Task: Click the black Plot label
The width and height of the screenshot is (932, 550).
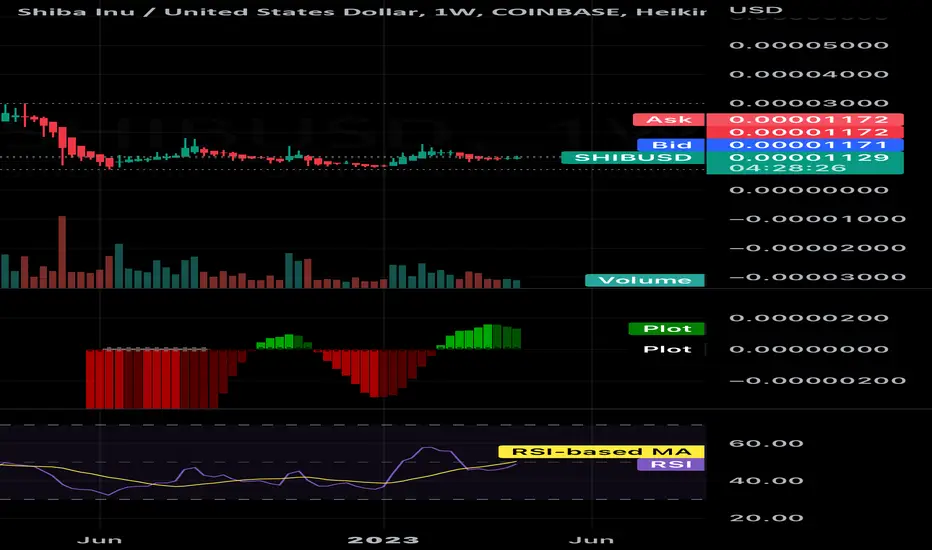Action: [667, 349]
